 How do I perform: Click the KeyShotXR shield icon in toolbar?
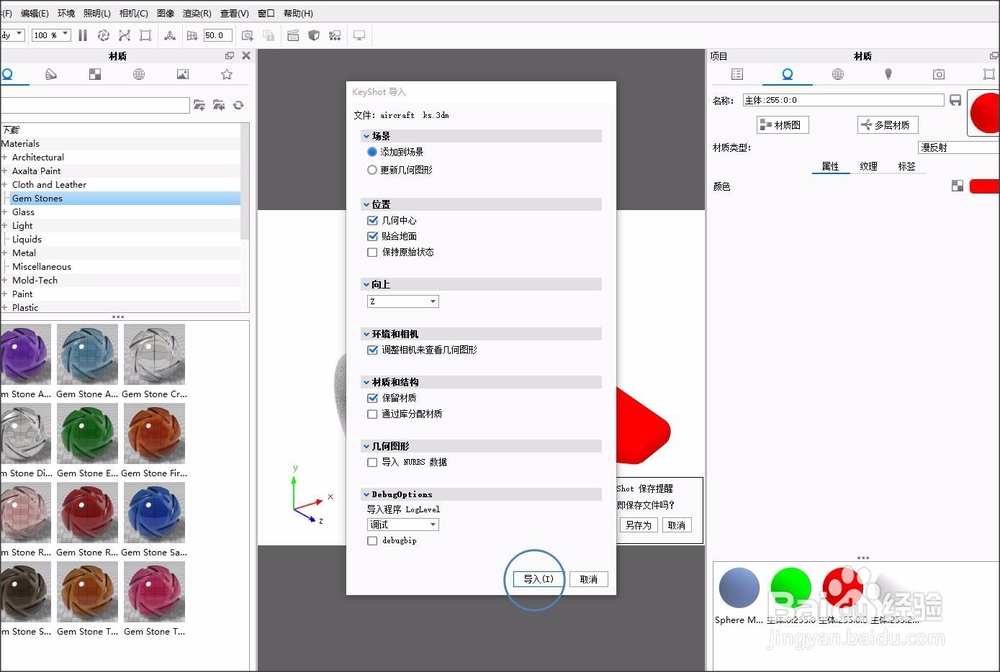pyautogui.click(x=314, y=35)
